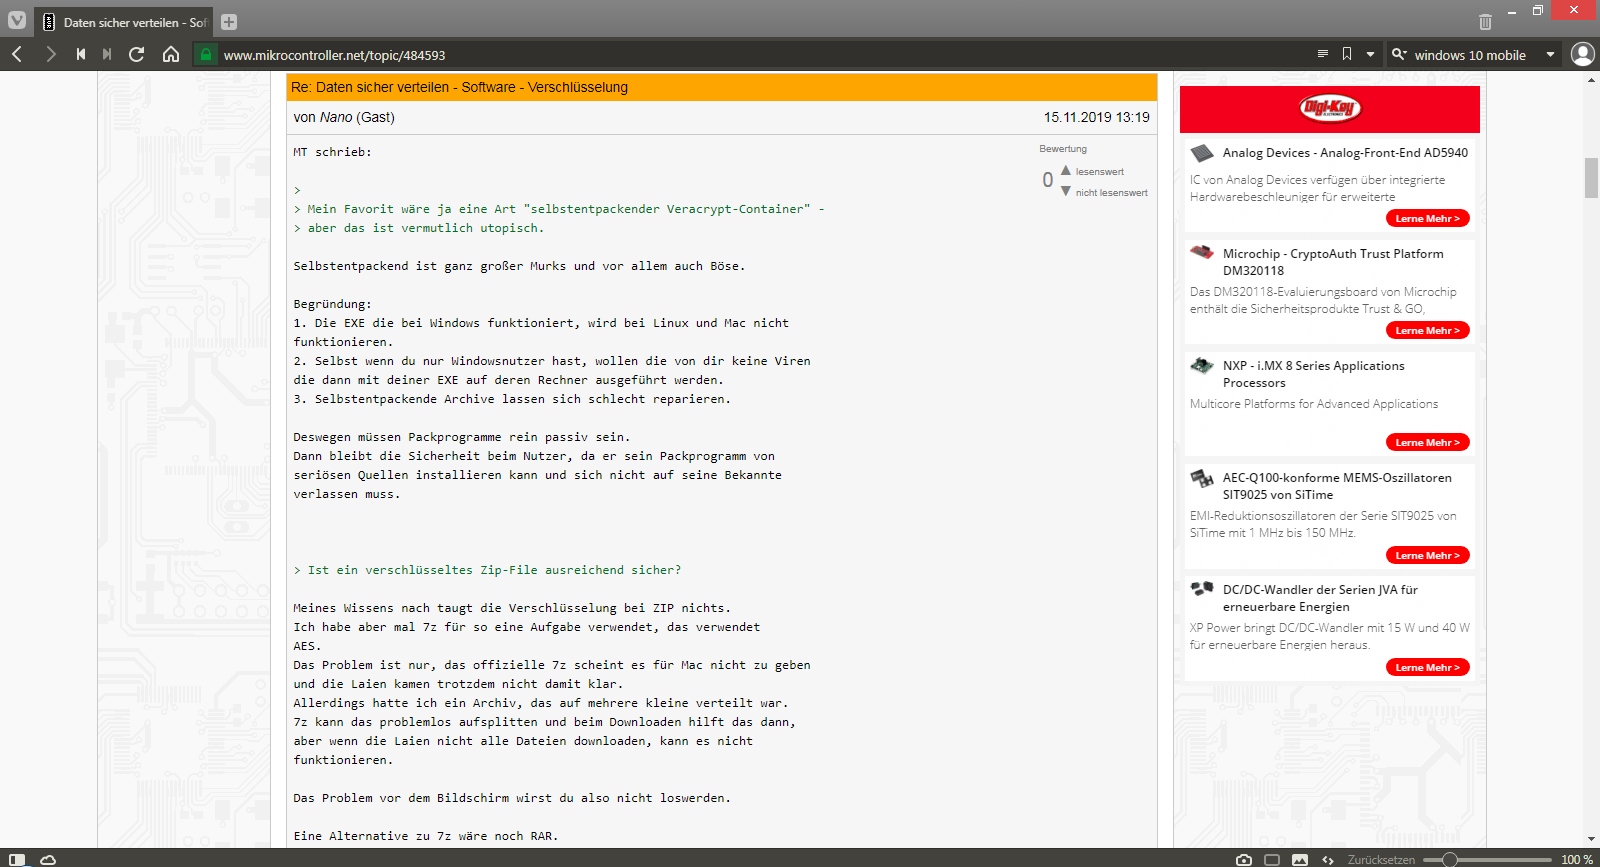The width and height of the screenshot is (1600, 867).
Task: Toggle image loading status bar icon
Action: (x=1300, y=859)
